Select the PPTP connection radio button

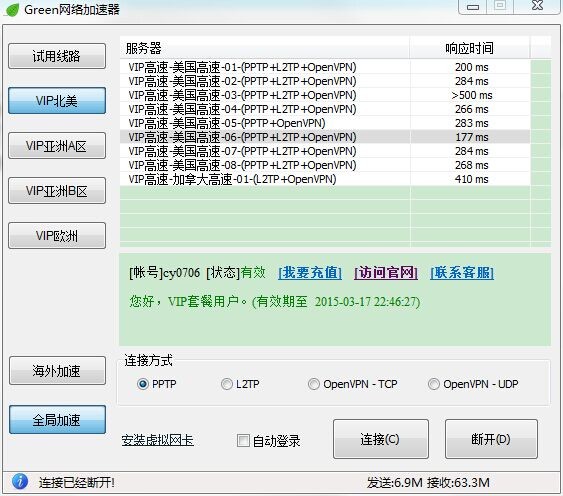(143, 384)
